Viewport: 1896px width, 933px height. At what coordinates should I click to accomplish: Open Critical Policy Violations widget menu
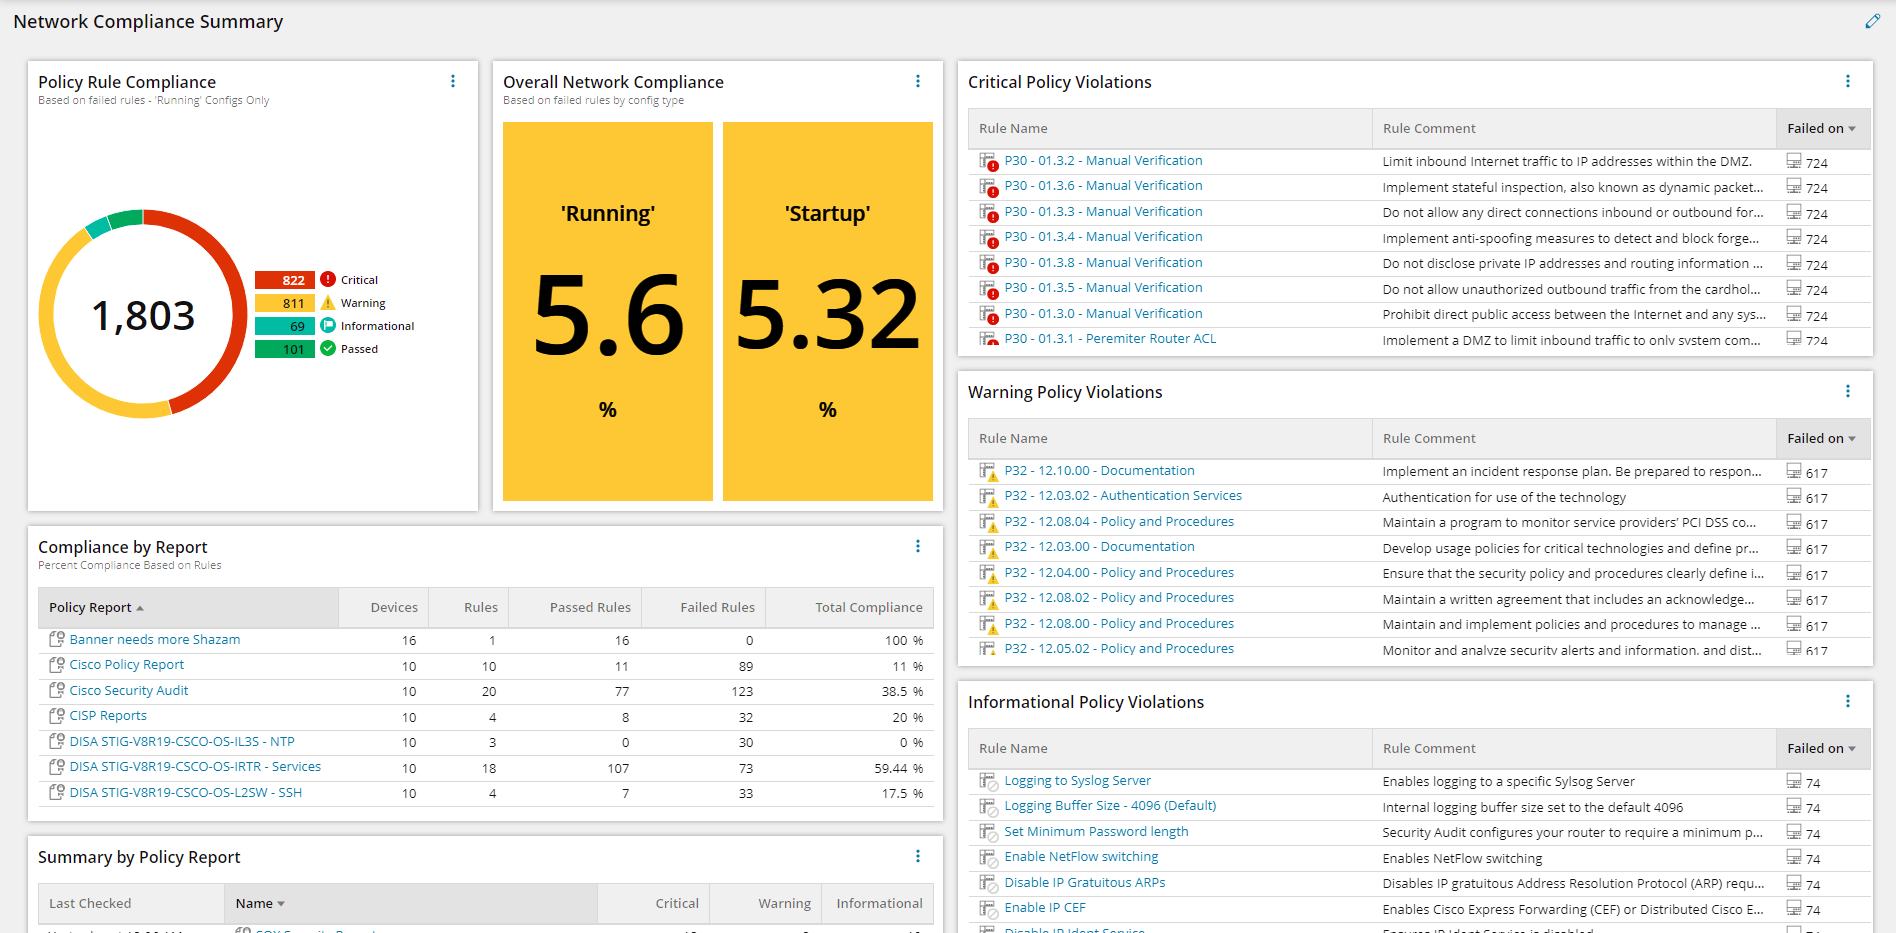click(x=1847, y=82)
